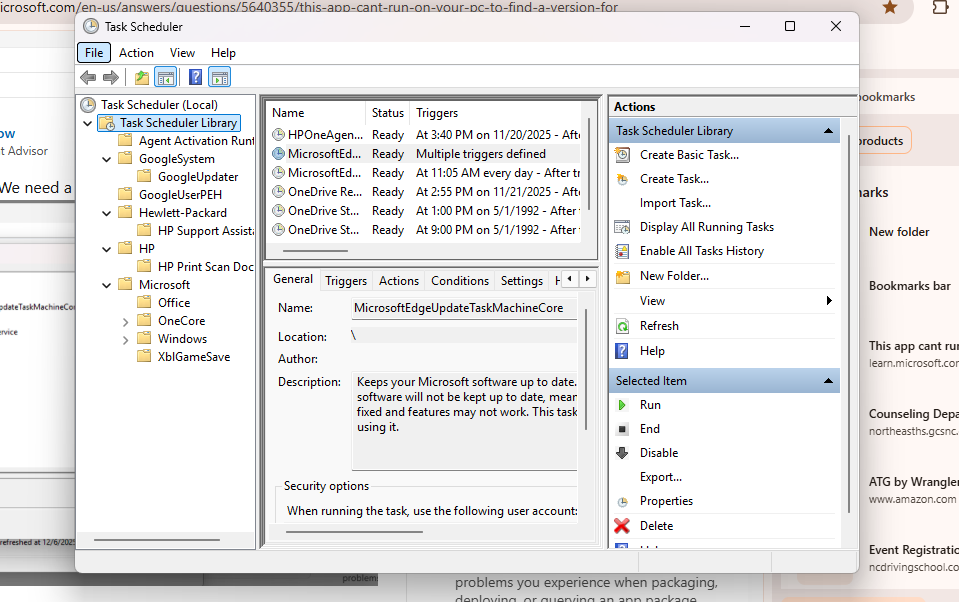Click Display All Running Tasks icon
The height and width of the screenshot is (602, 959).
point(622,227)
